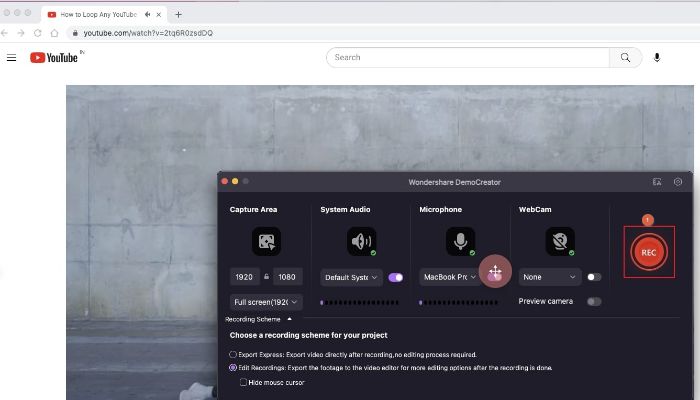Click the Preview camera label
Image resolution: width=700 pixels, height=400 pixels.
[546, 301]
